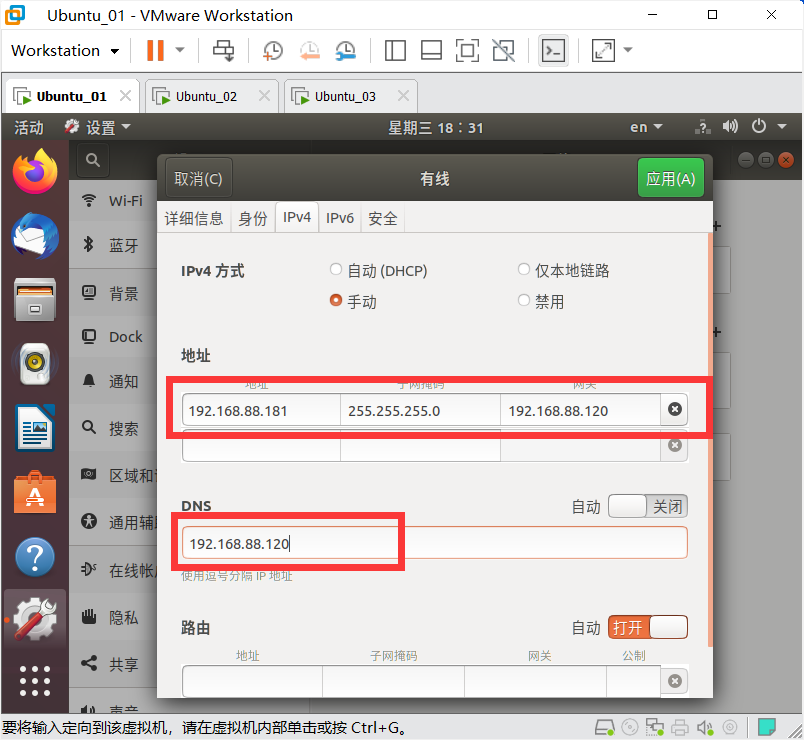804x740 pixels.
Task: Open the en input source menu
Action: pyautogui.click(x=646, y=127)
